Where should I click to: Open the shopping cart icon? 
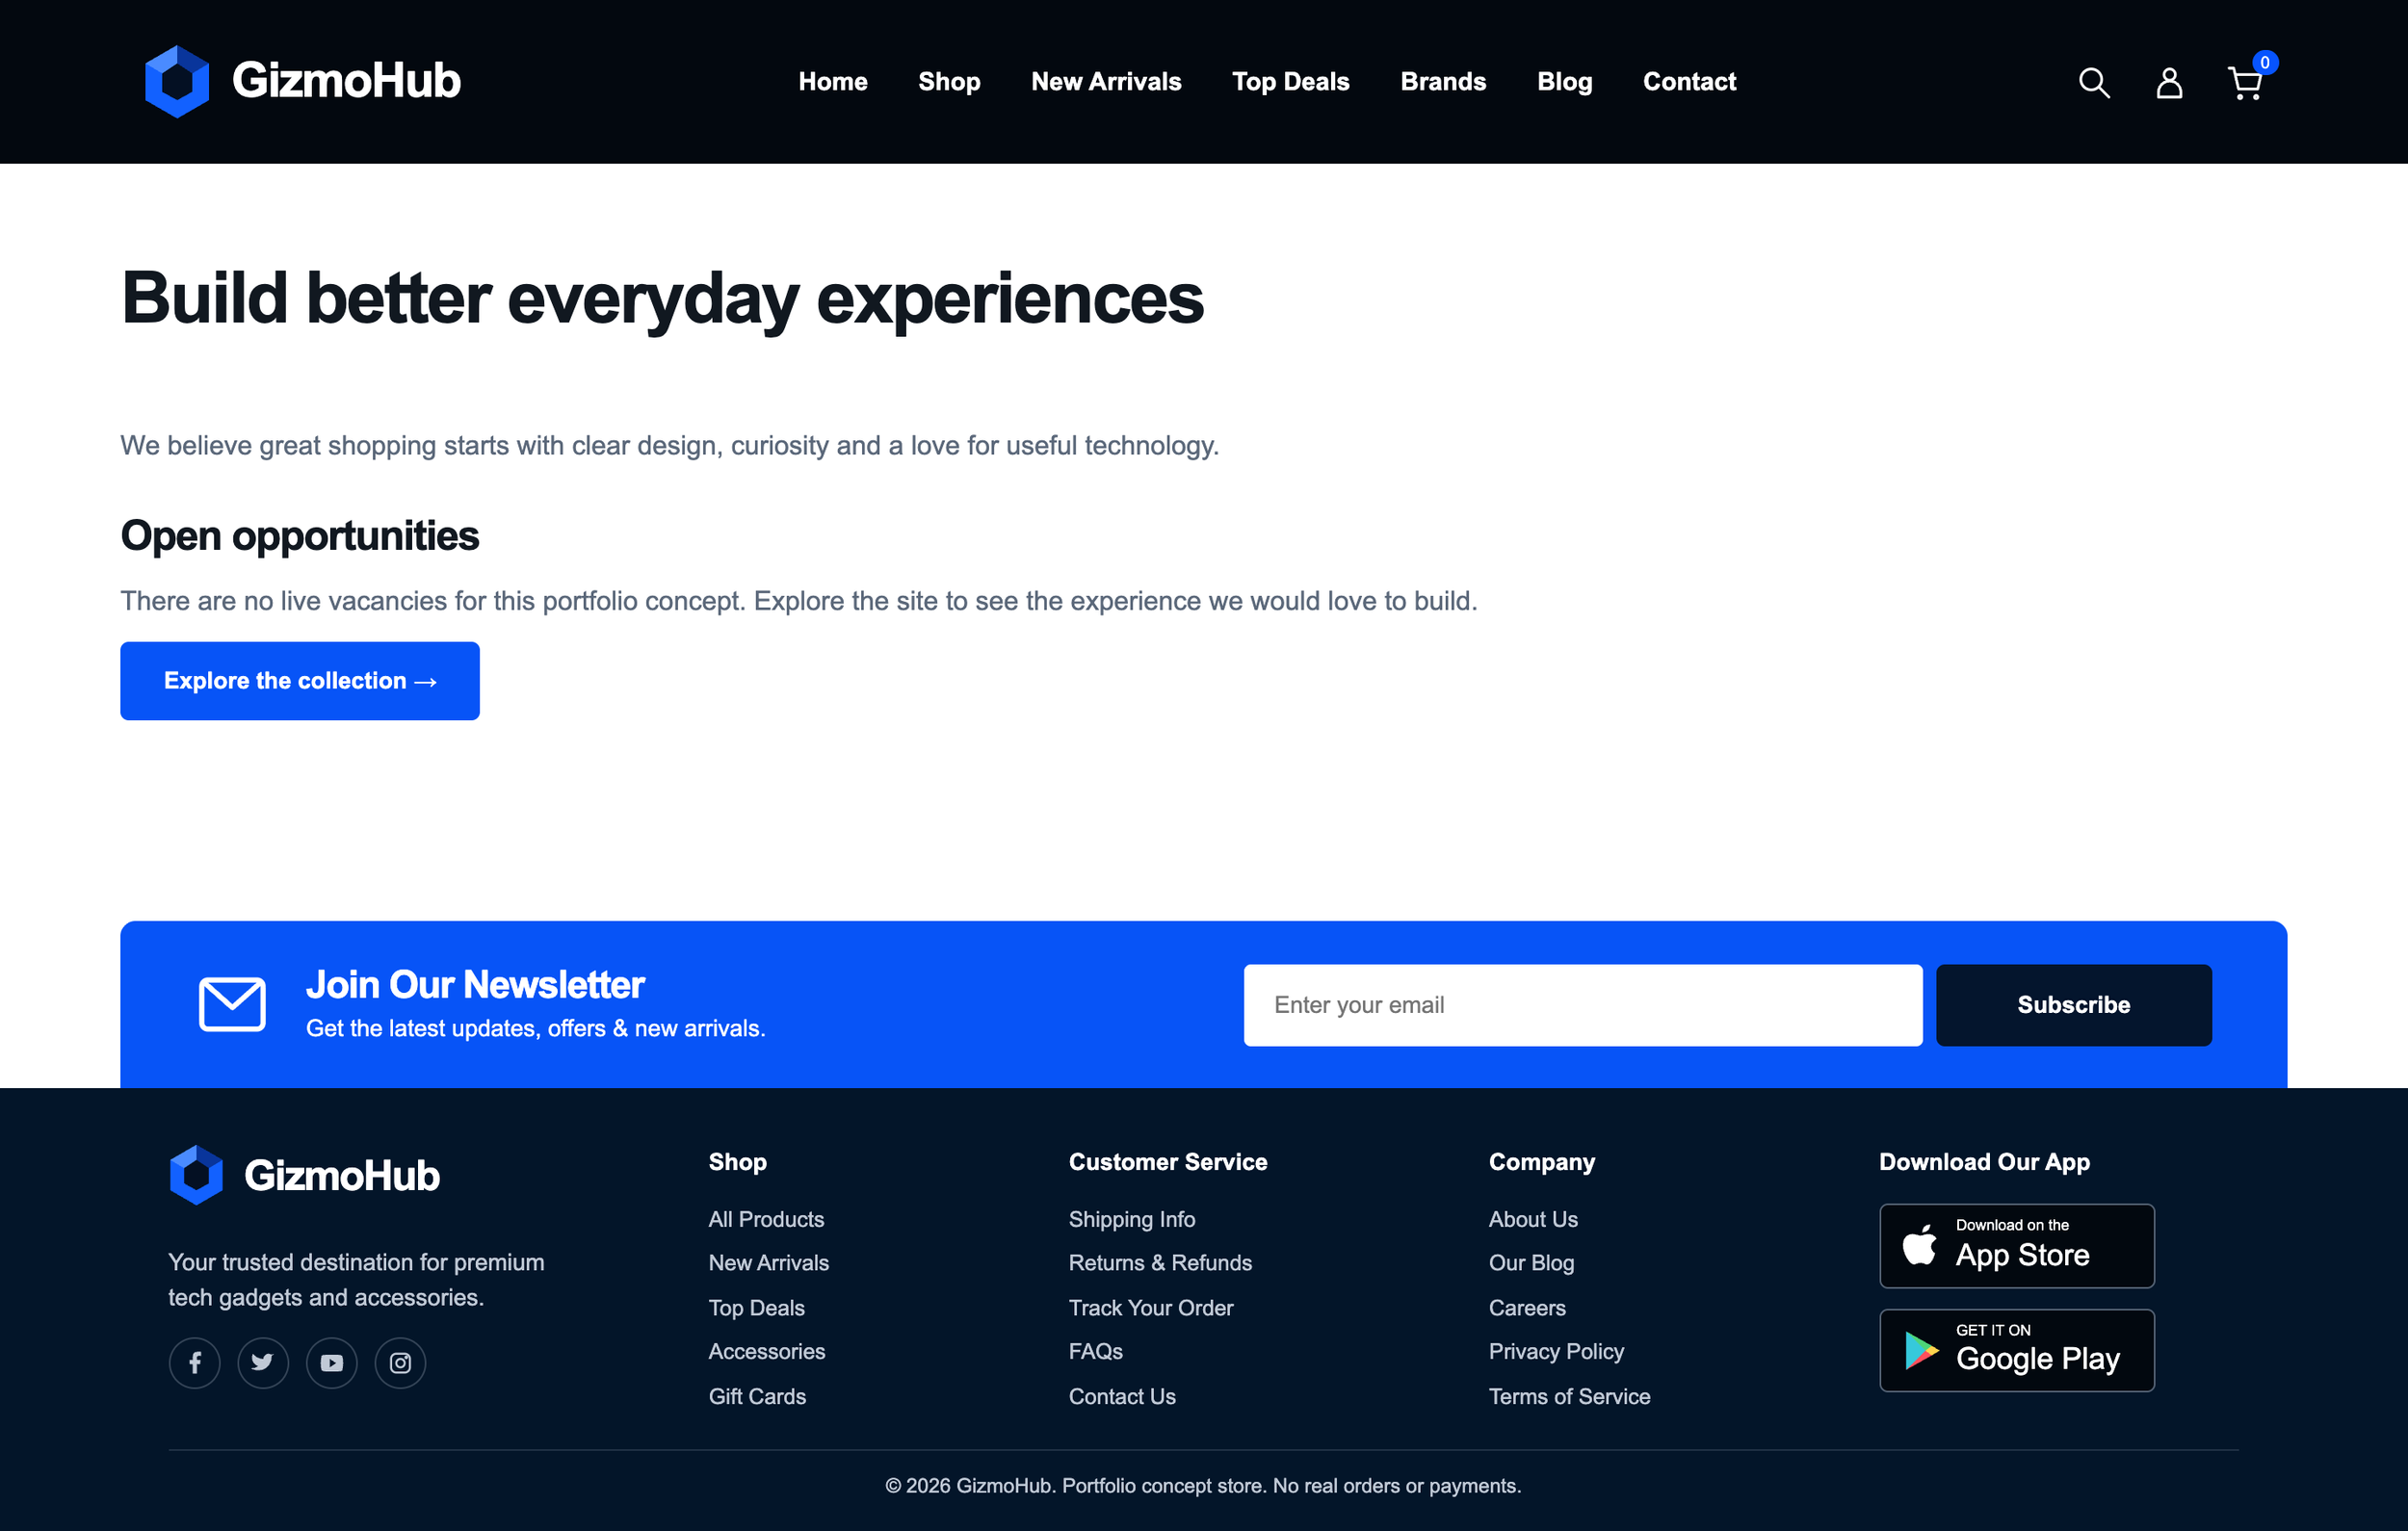click(2245, 83)
